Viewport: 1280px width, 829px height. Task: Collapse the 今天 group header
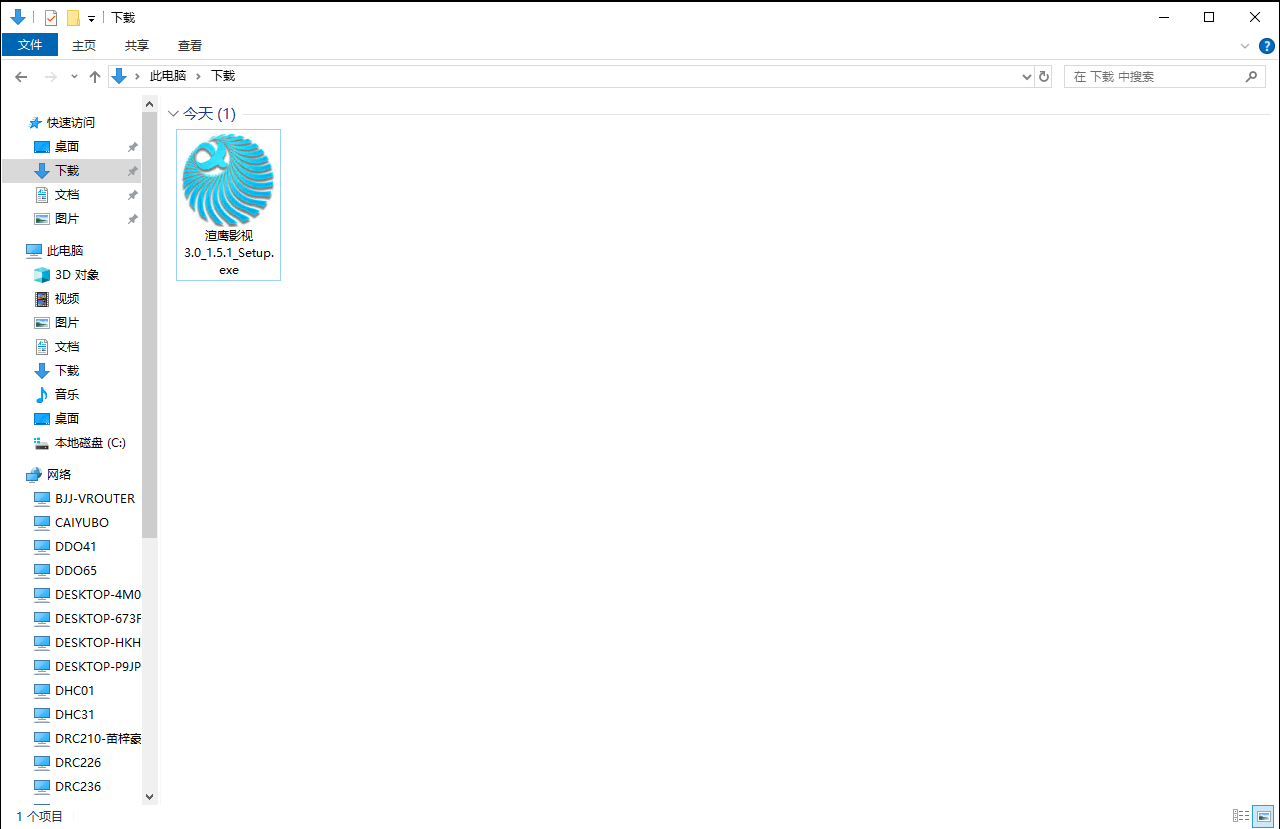(174, 114)
